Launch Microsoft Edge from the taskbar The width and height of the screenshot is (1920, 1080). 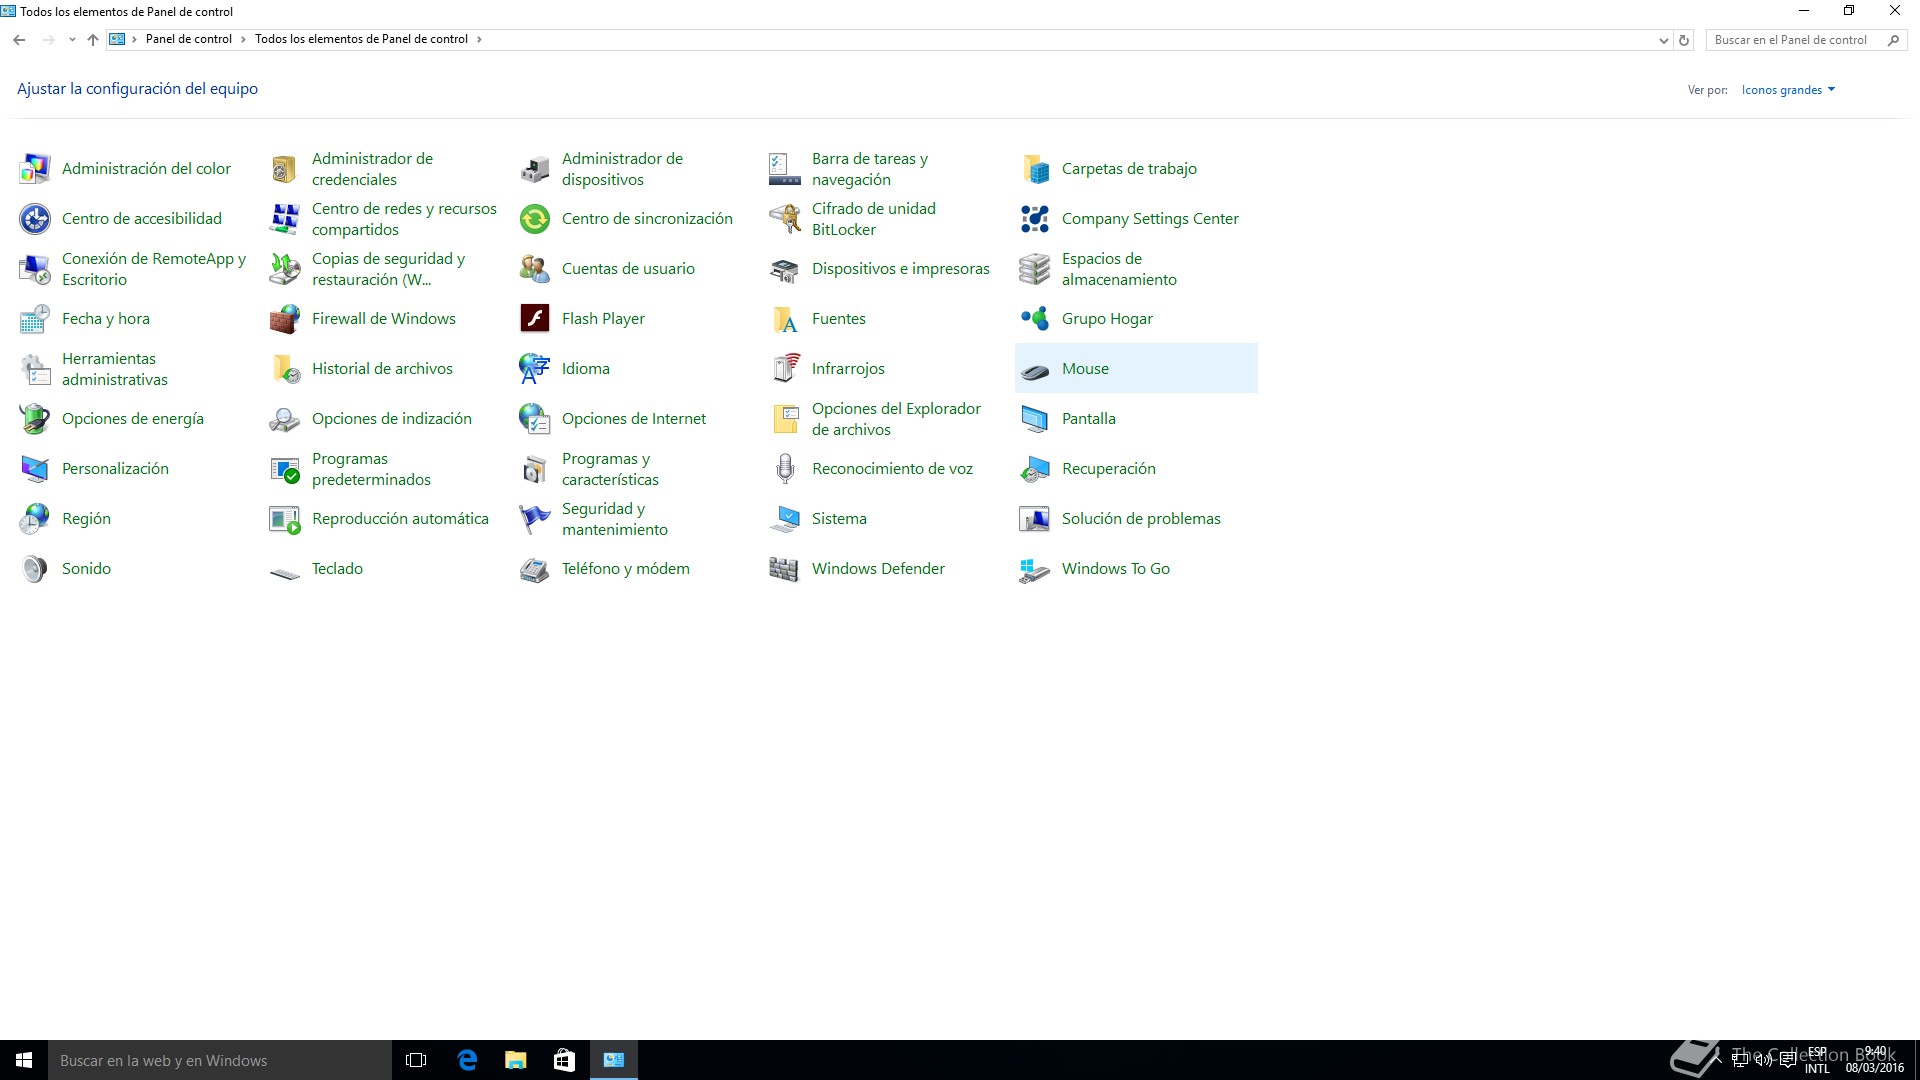pyautogui.click(x=466, y=1060)
